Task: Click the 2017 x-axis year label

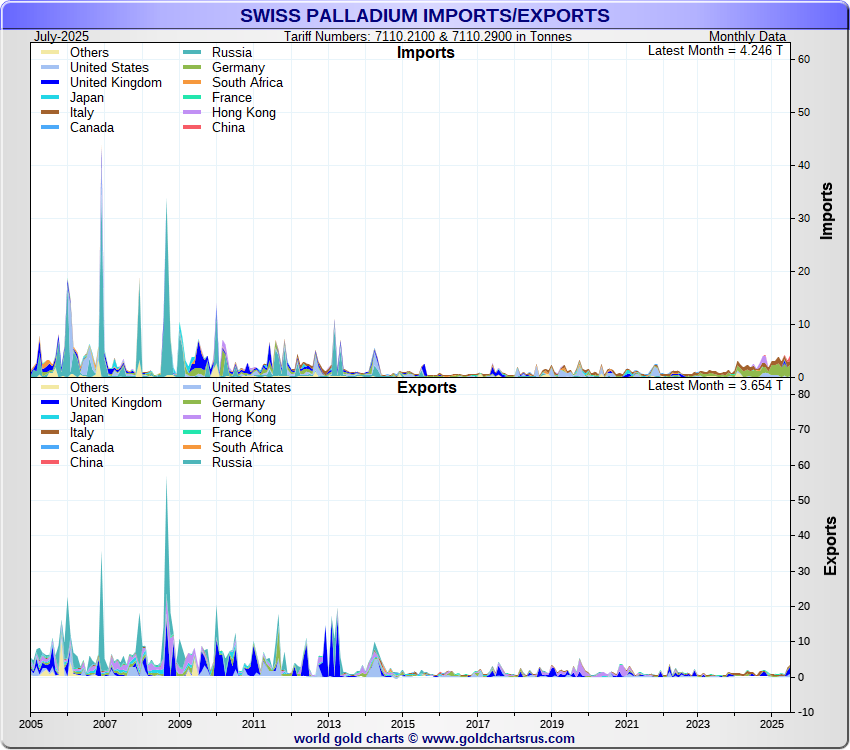Action: tap(476, 723)
